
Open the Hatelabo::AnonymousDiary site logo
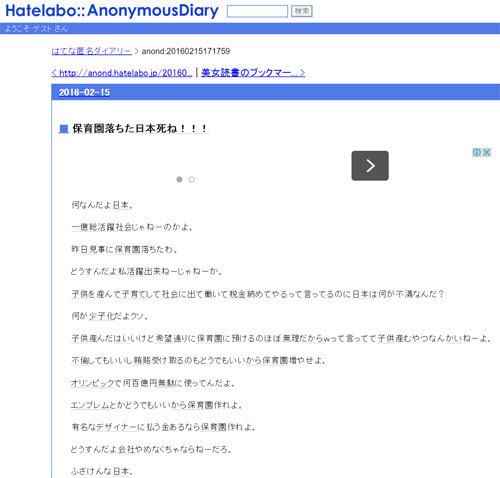112,11
